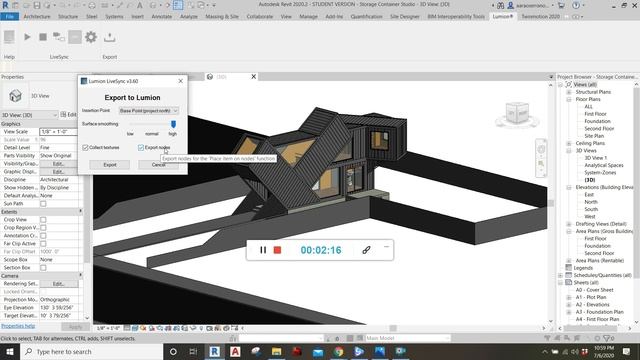Open the 3D View type selector dropdown
The height and width of the screenshot is (360, 640).
point(29,115)
